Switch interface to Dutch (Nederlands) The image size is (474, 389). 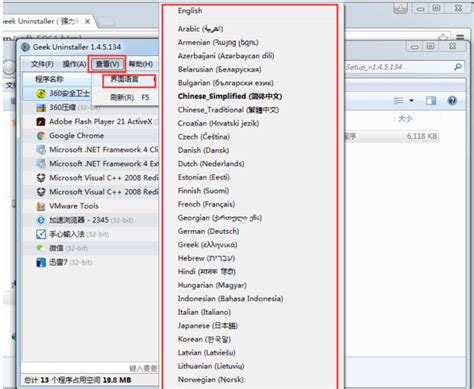(x=211, y=164)
